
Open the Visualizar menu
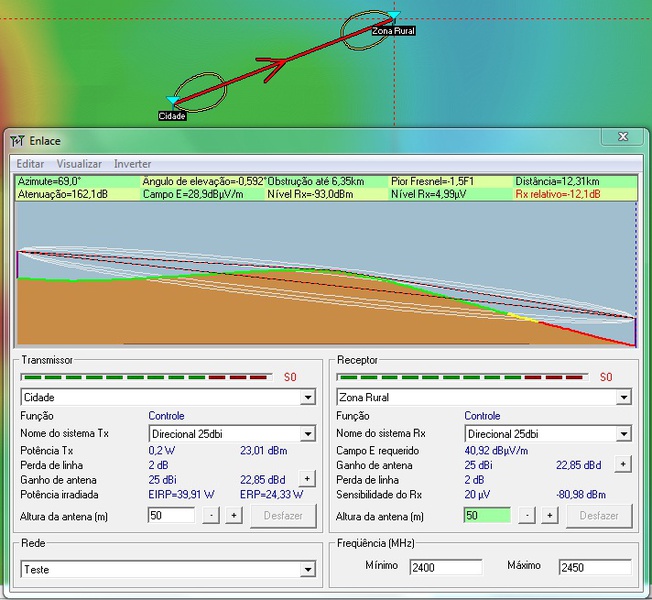79,164
